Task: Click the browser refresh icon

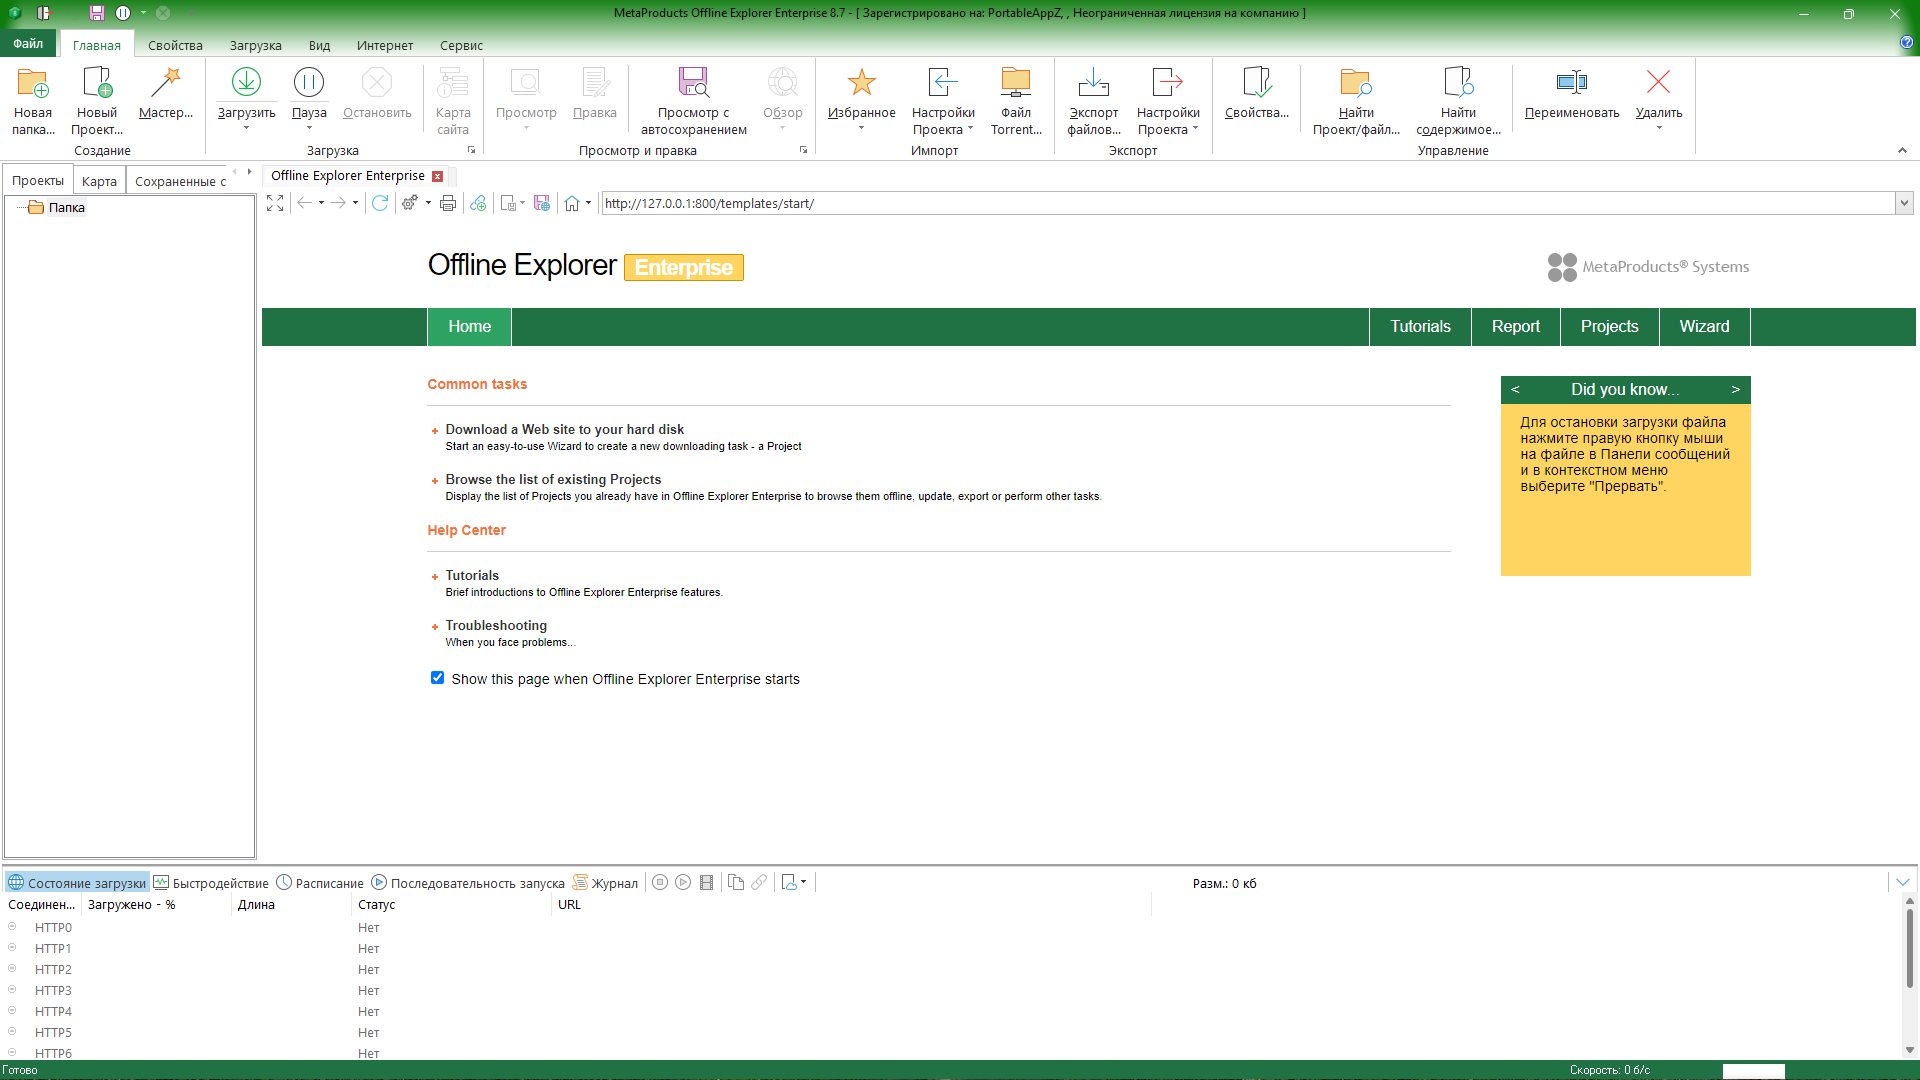Action: 380,203
